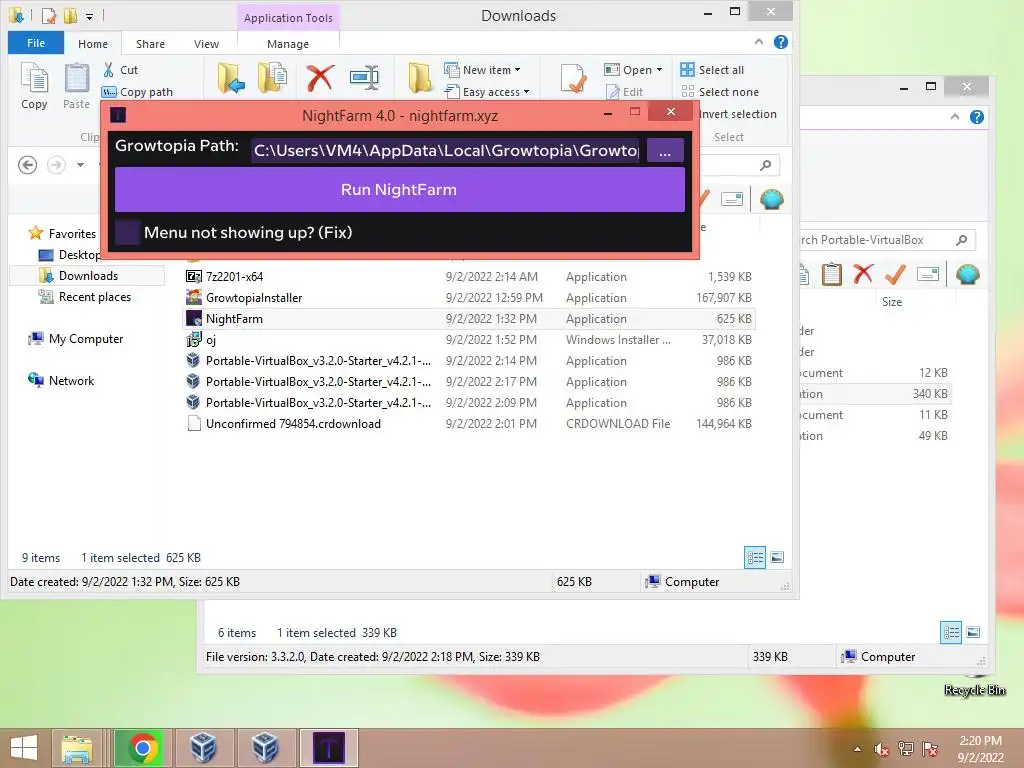Click the Cut scissors icon
The width and height of the screenshot is (1024, 768).
[108, 69]
